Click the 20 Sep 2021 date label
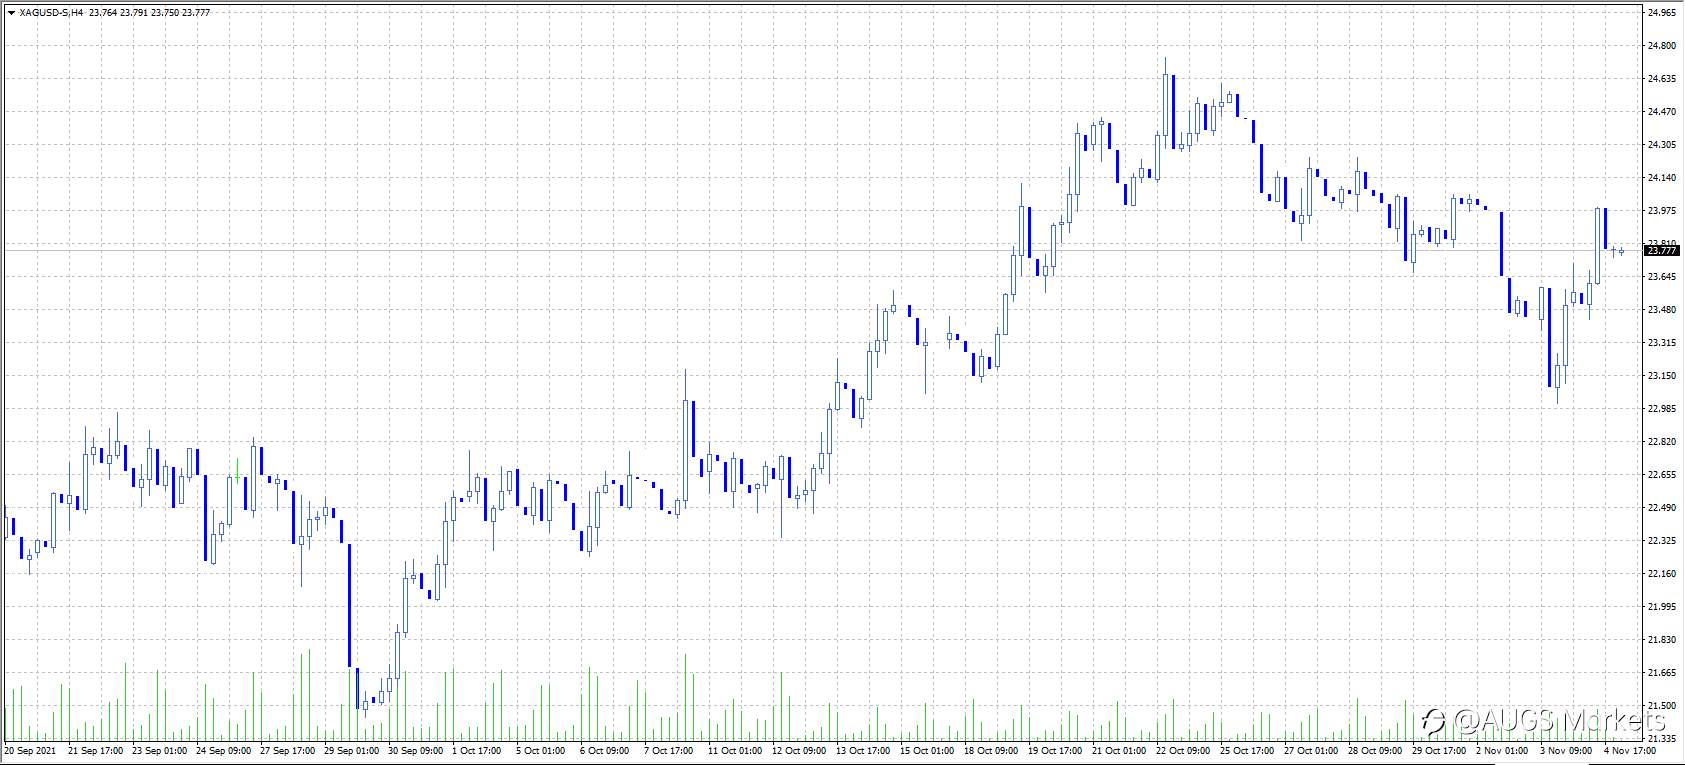Viewport: 1685px width, 765px height. [x=29, y=750]
